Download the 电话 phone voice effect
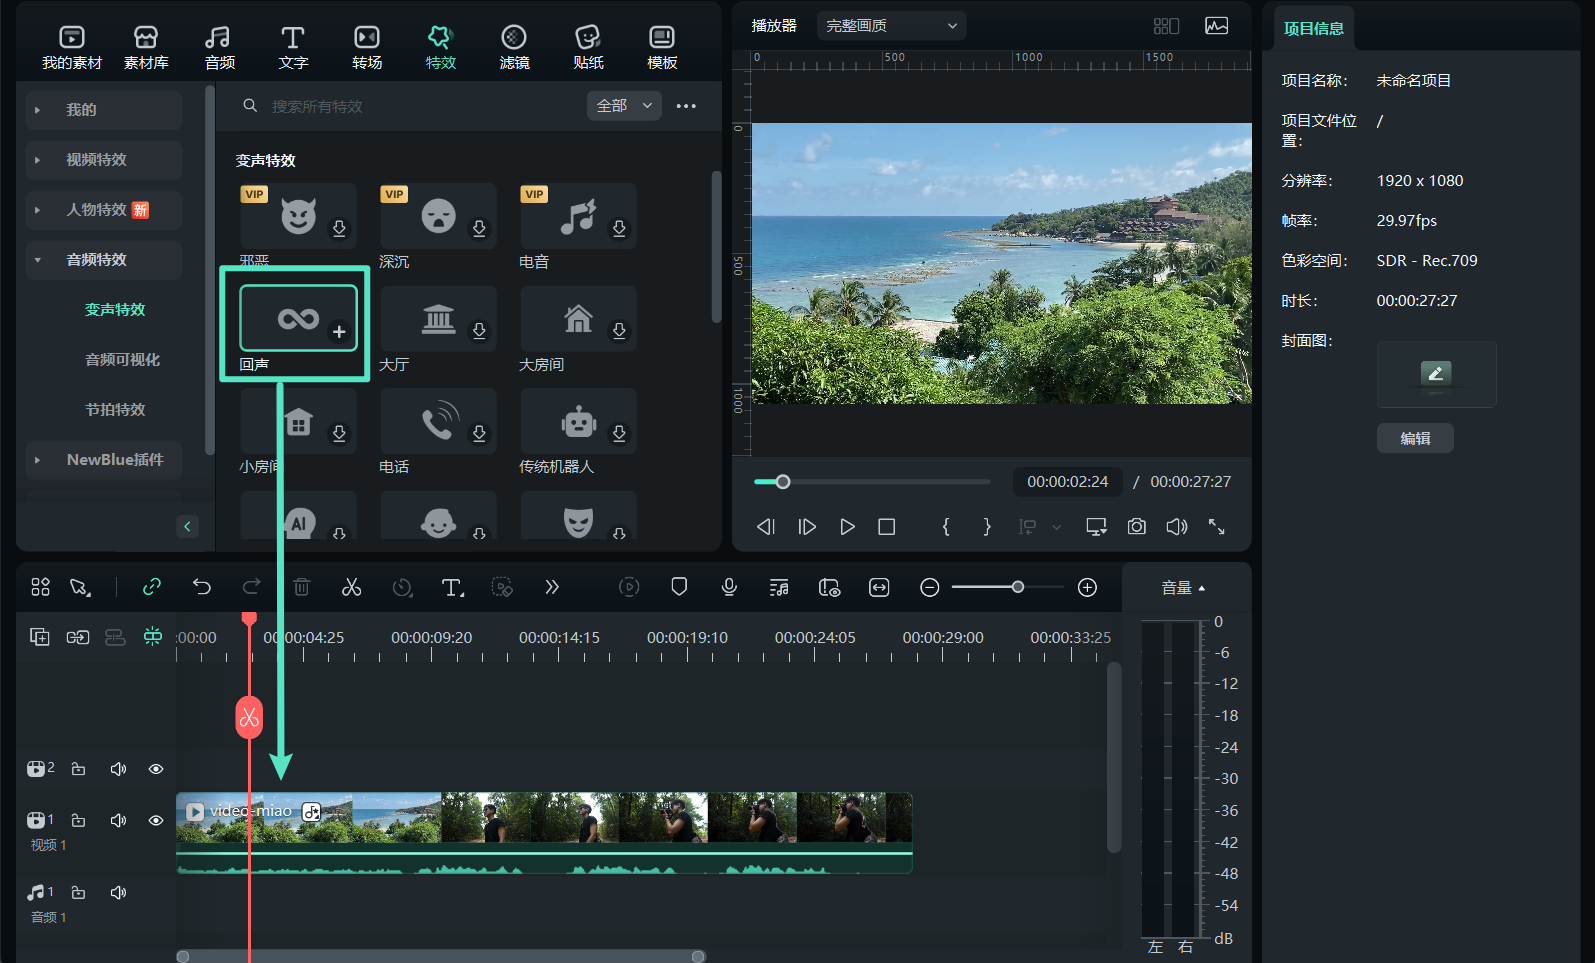This screenshot has width=1595, height=963. [x=479, y=433]
